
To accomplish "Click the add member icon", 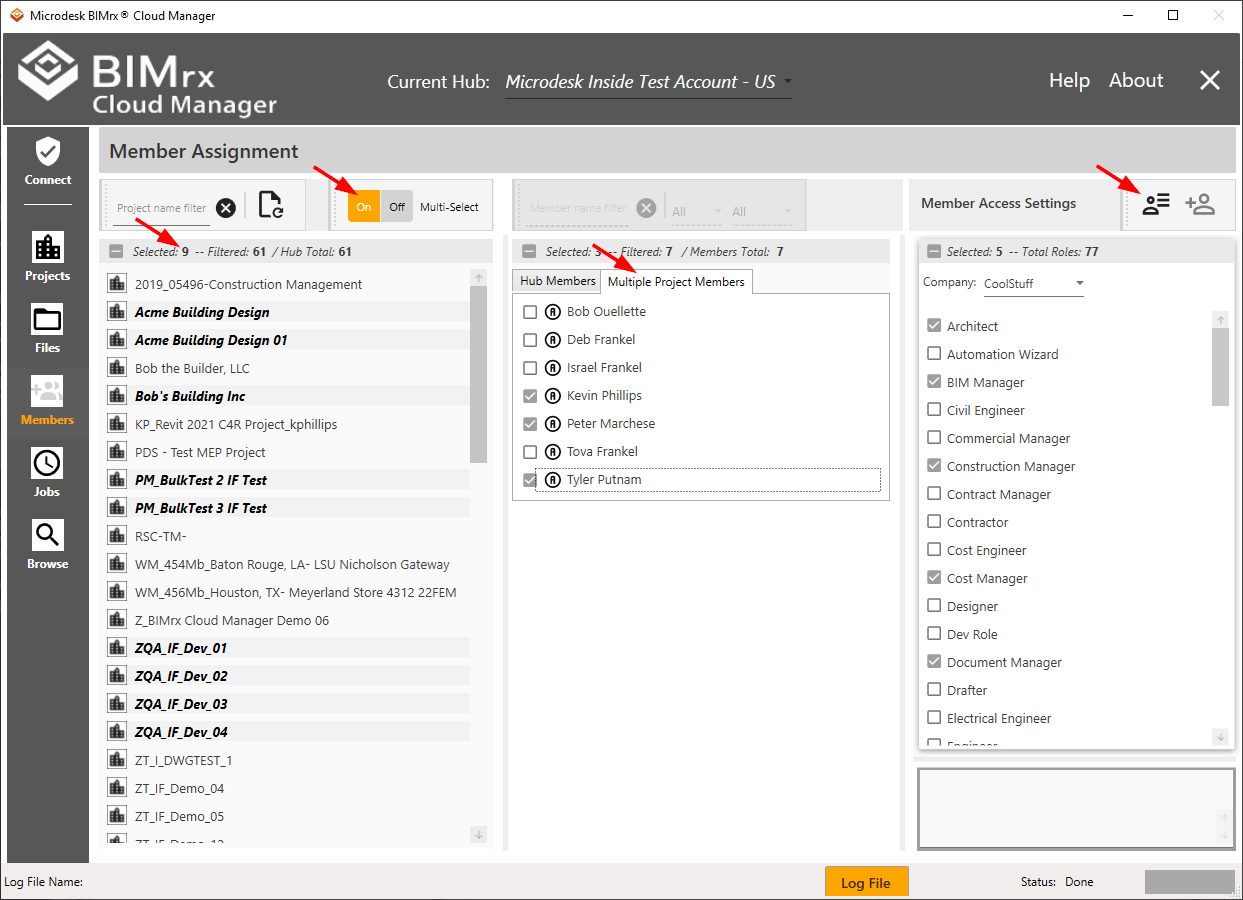I will [x=1200, y=205].
